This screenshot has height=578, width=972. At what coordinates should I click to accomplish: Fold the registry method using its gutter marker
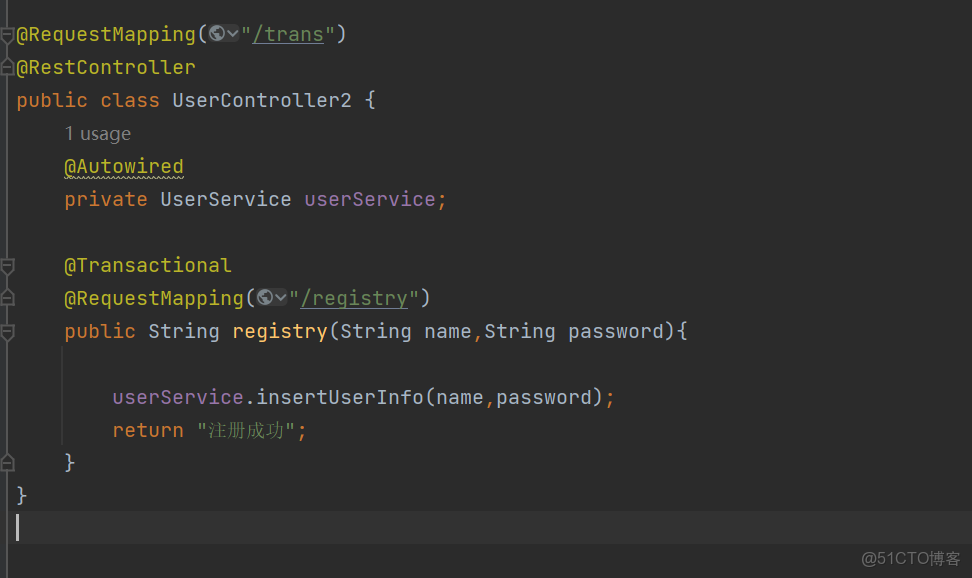click(x=8, y=331)
